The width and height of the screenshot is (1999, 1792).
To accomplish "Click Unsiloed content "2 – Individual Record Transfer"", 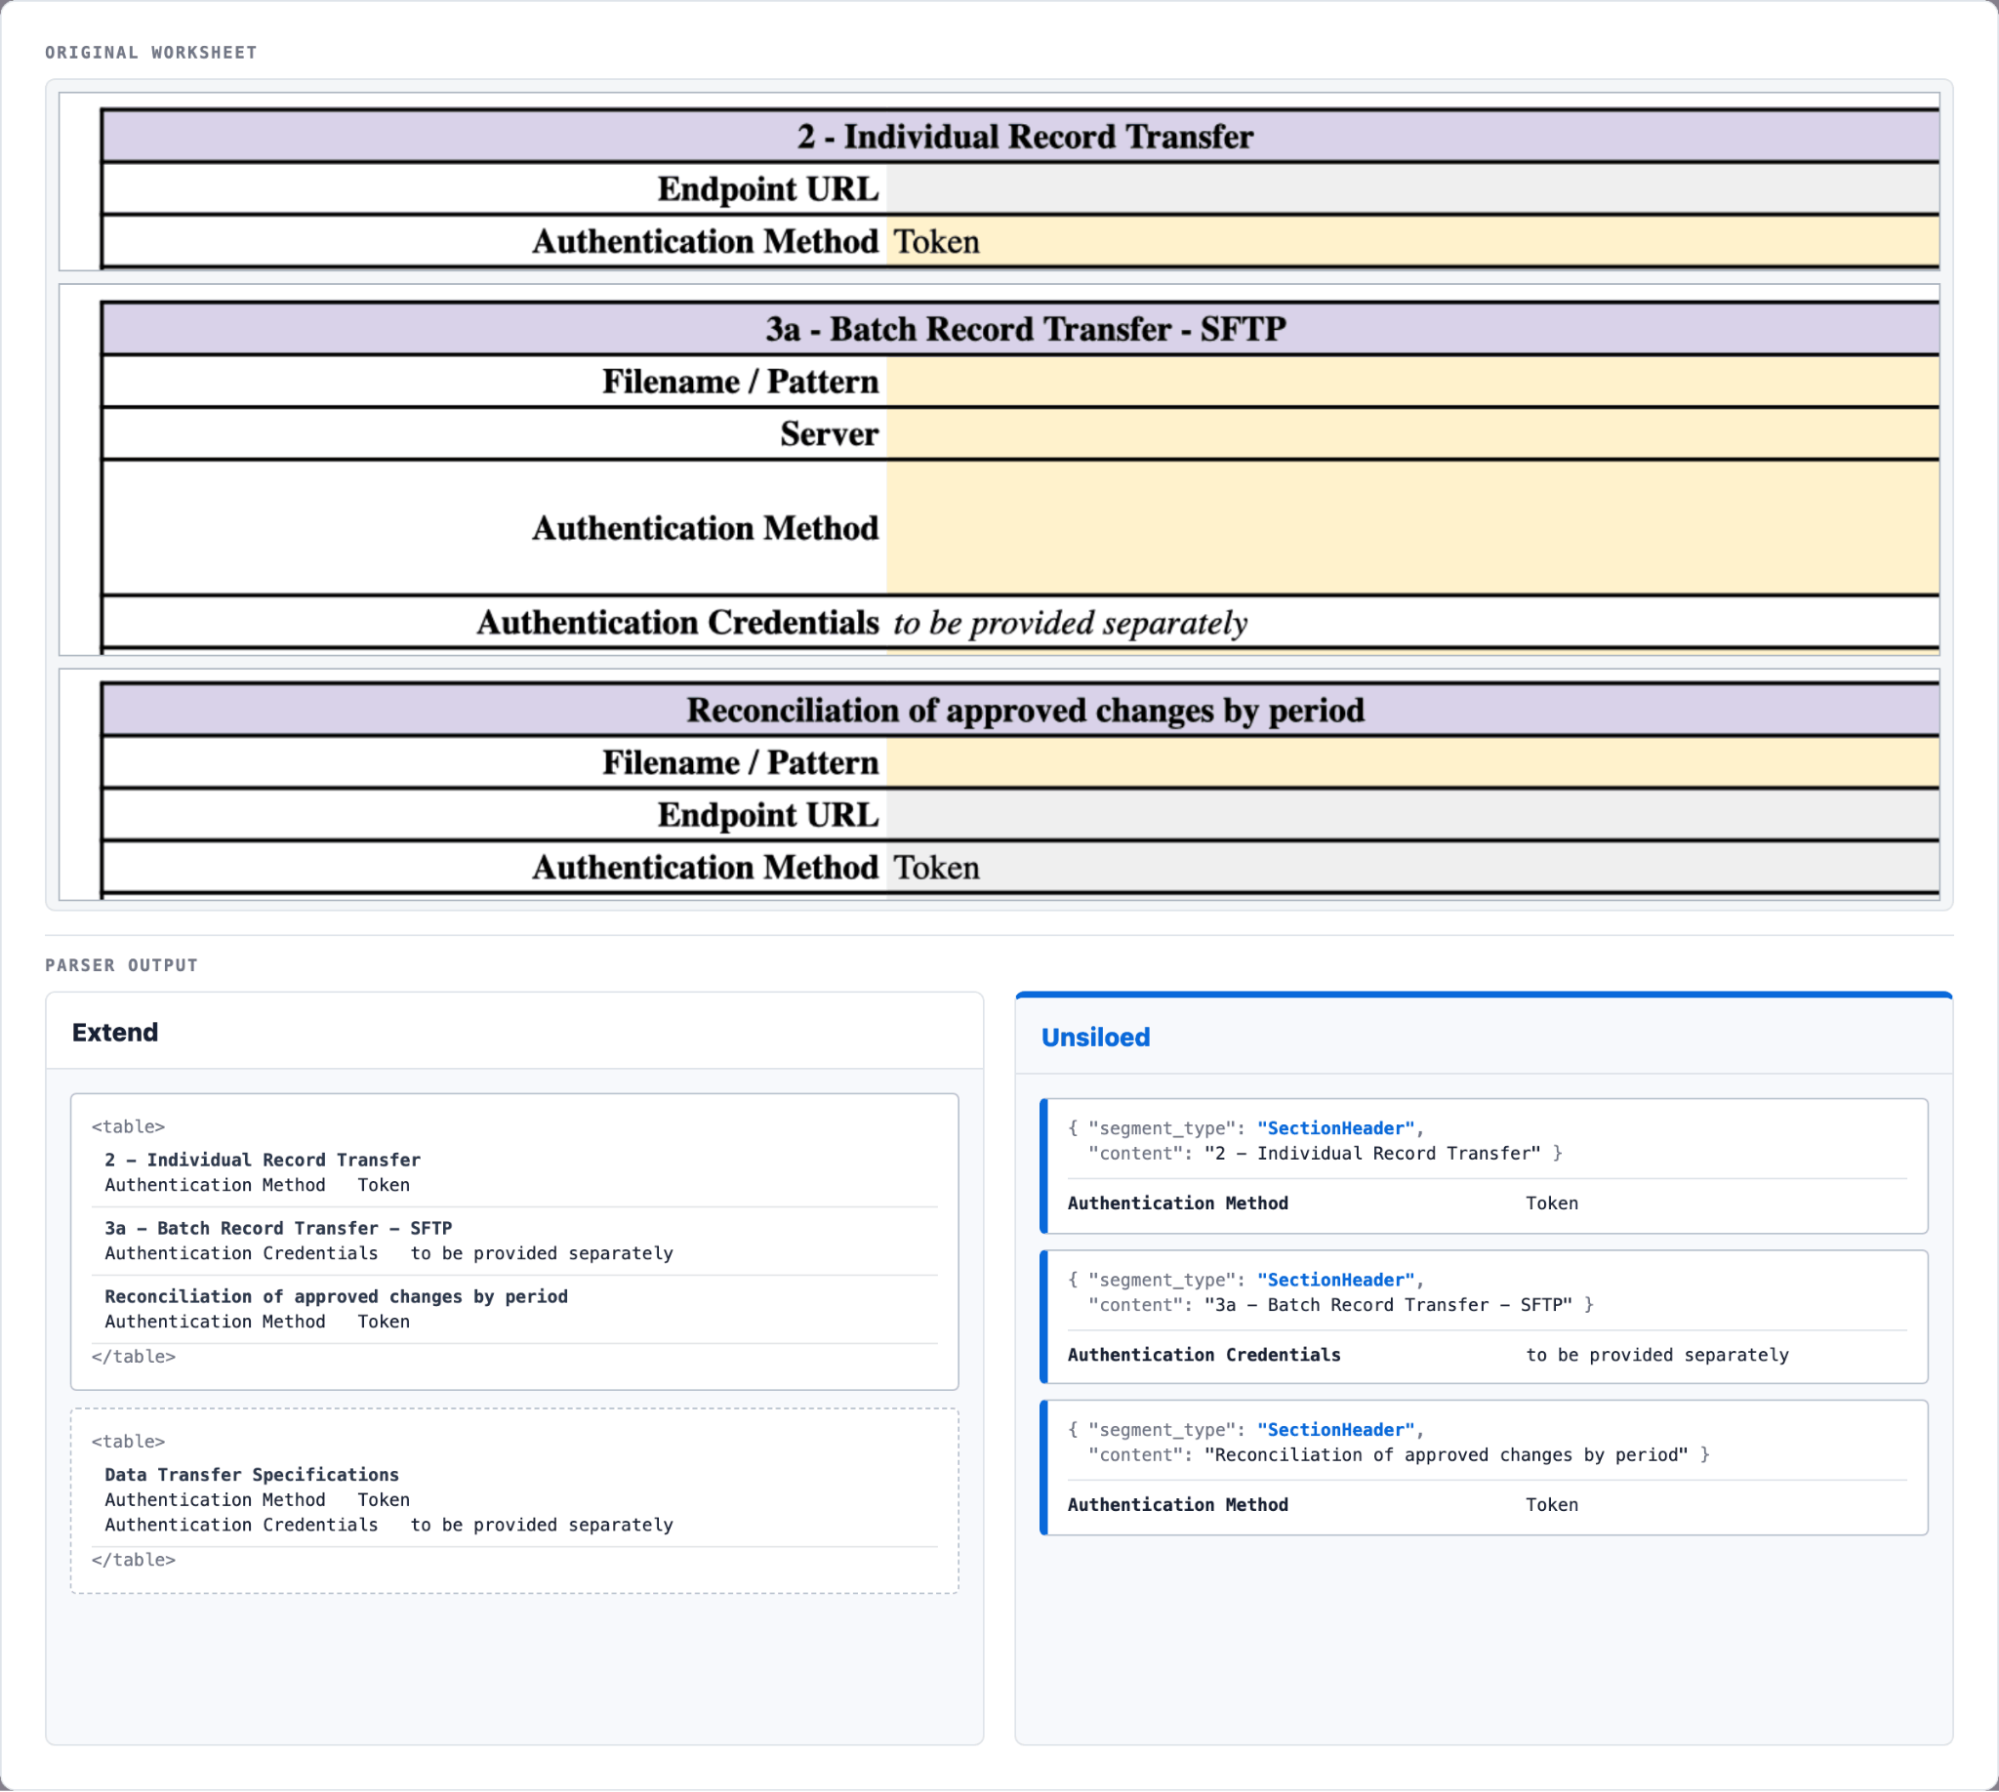I will click(1373, 1154).
